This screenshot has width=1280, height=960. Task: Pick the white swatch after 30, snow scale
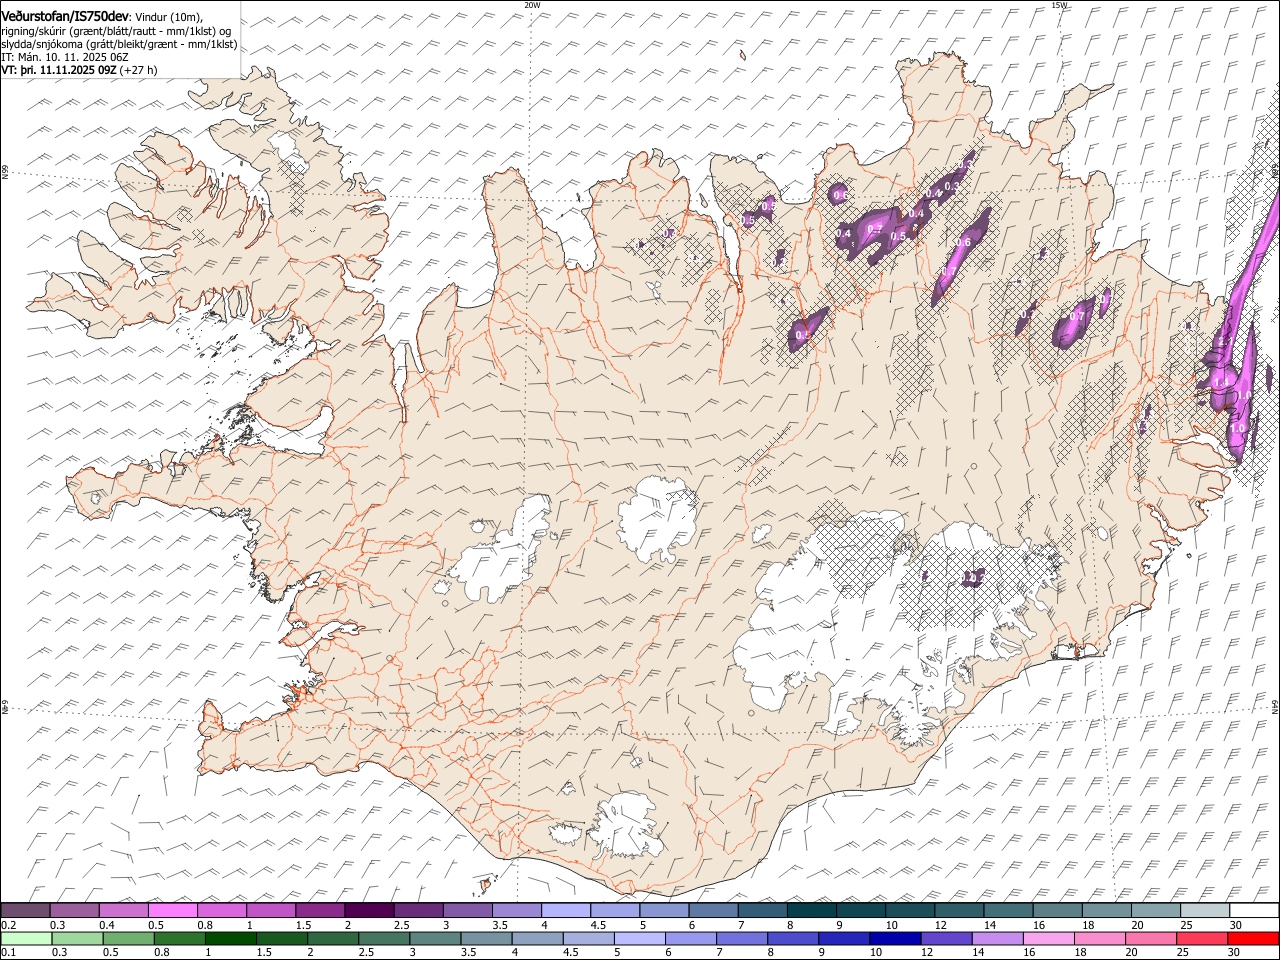(x=1253, y=910)
